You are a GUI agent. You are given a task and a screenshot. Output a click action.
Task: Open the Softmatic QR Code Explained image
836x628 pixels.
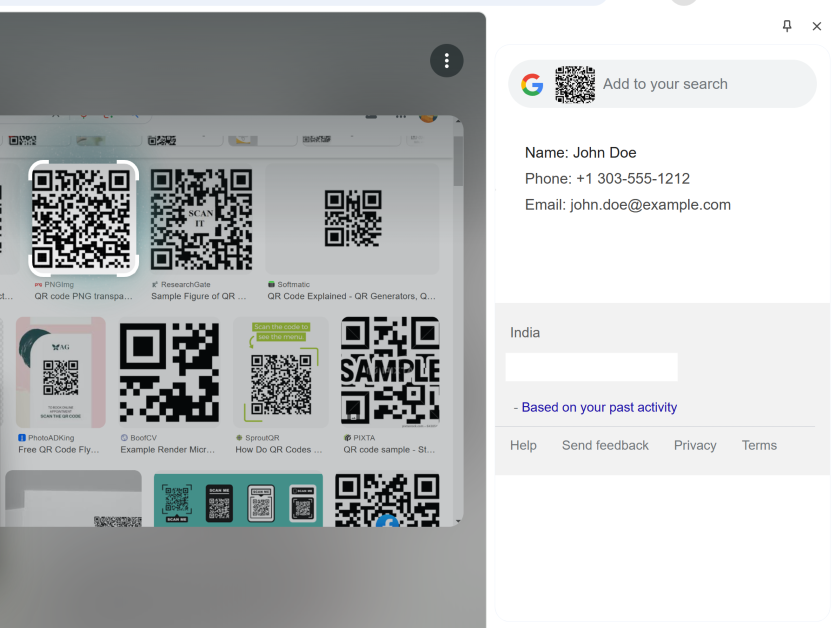(352, 219)
